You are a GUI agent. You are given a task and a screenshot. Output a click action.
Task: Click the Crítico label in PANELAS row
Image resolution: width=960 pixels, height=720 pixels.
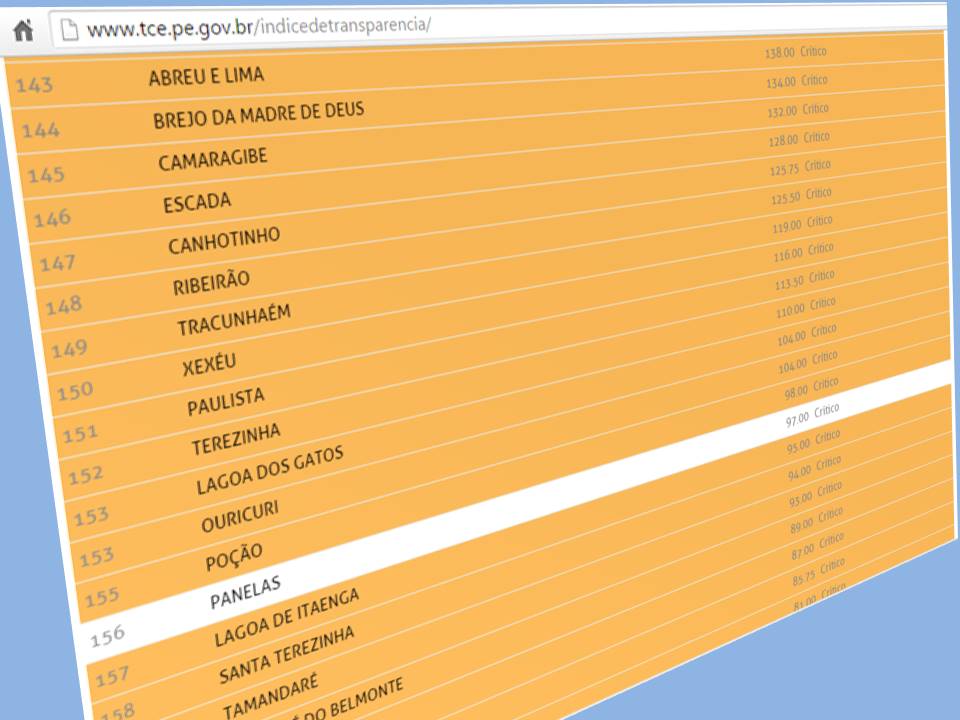coord(827,410)
